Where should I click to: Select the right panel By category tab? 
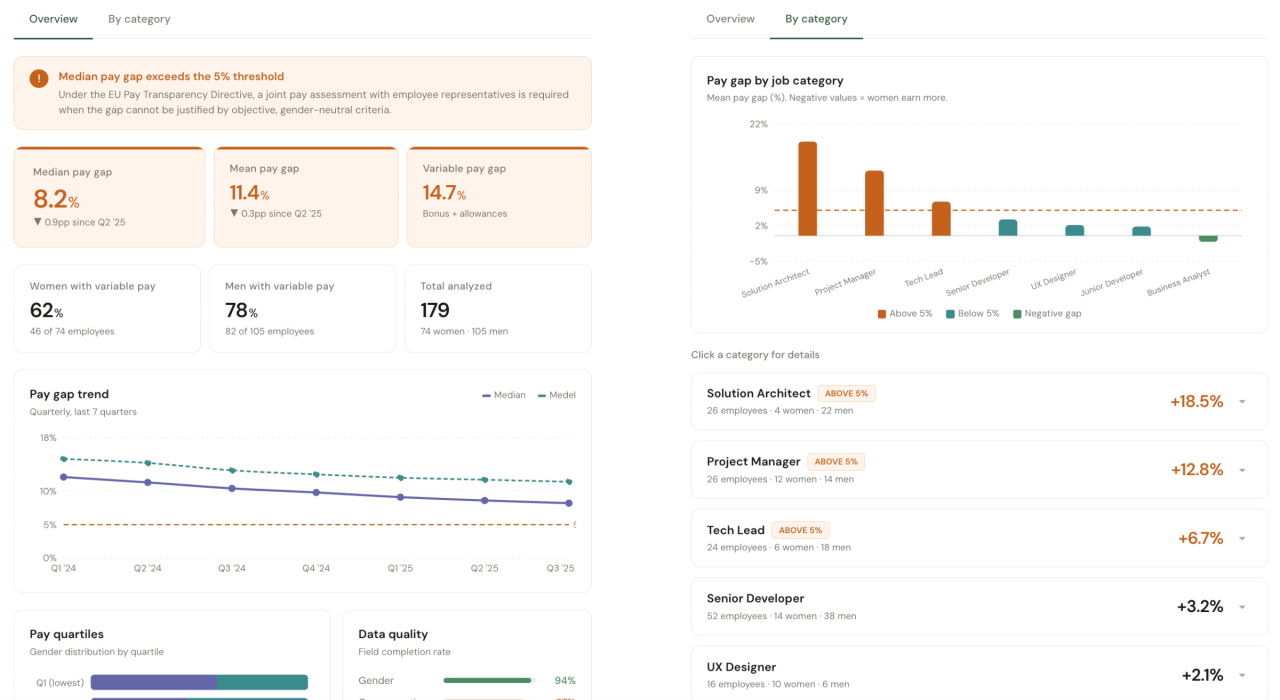point(816,19)
